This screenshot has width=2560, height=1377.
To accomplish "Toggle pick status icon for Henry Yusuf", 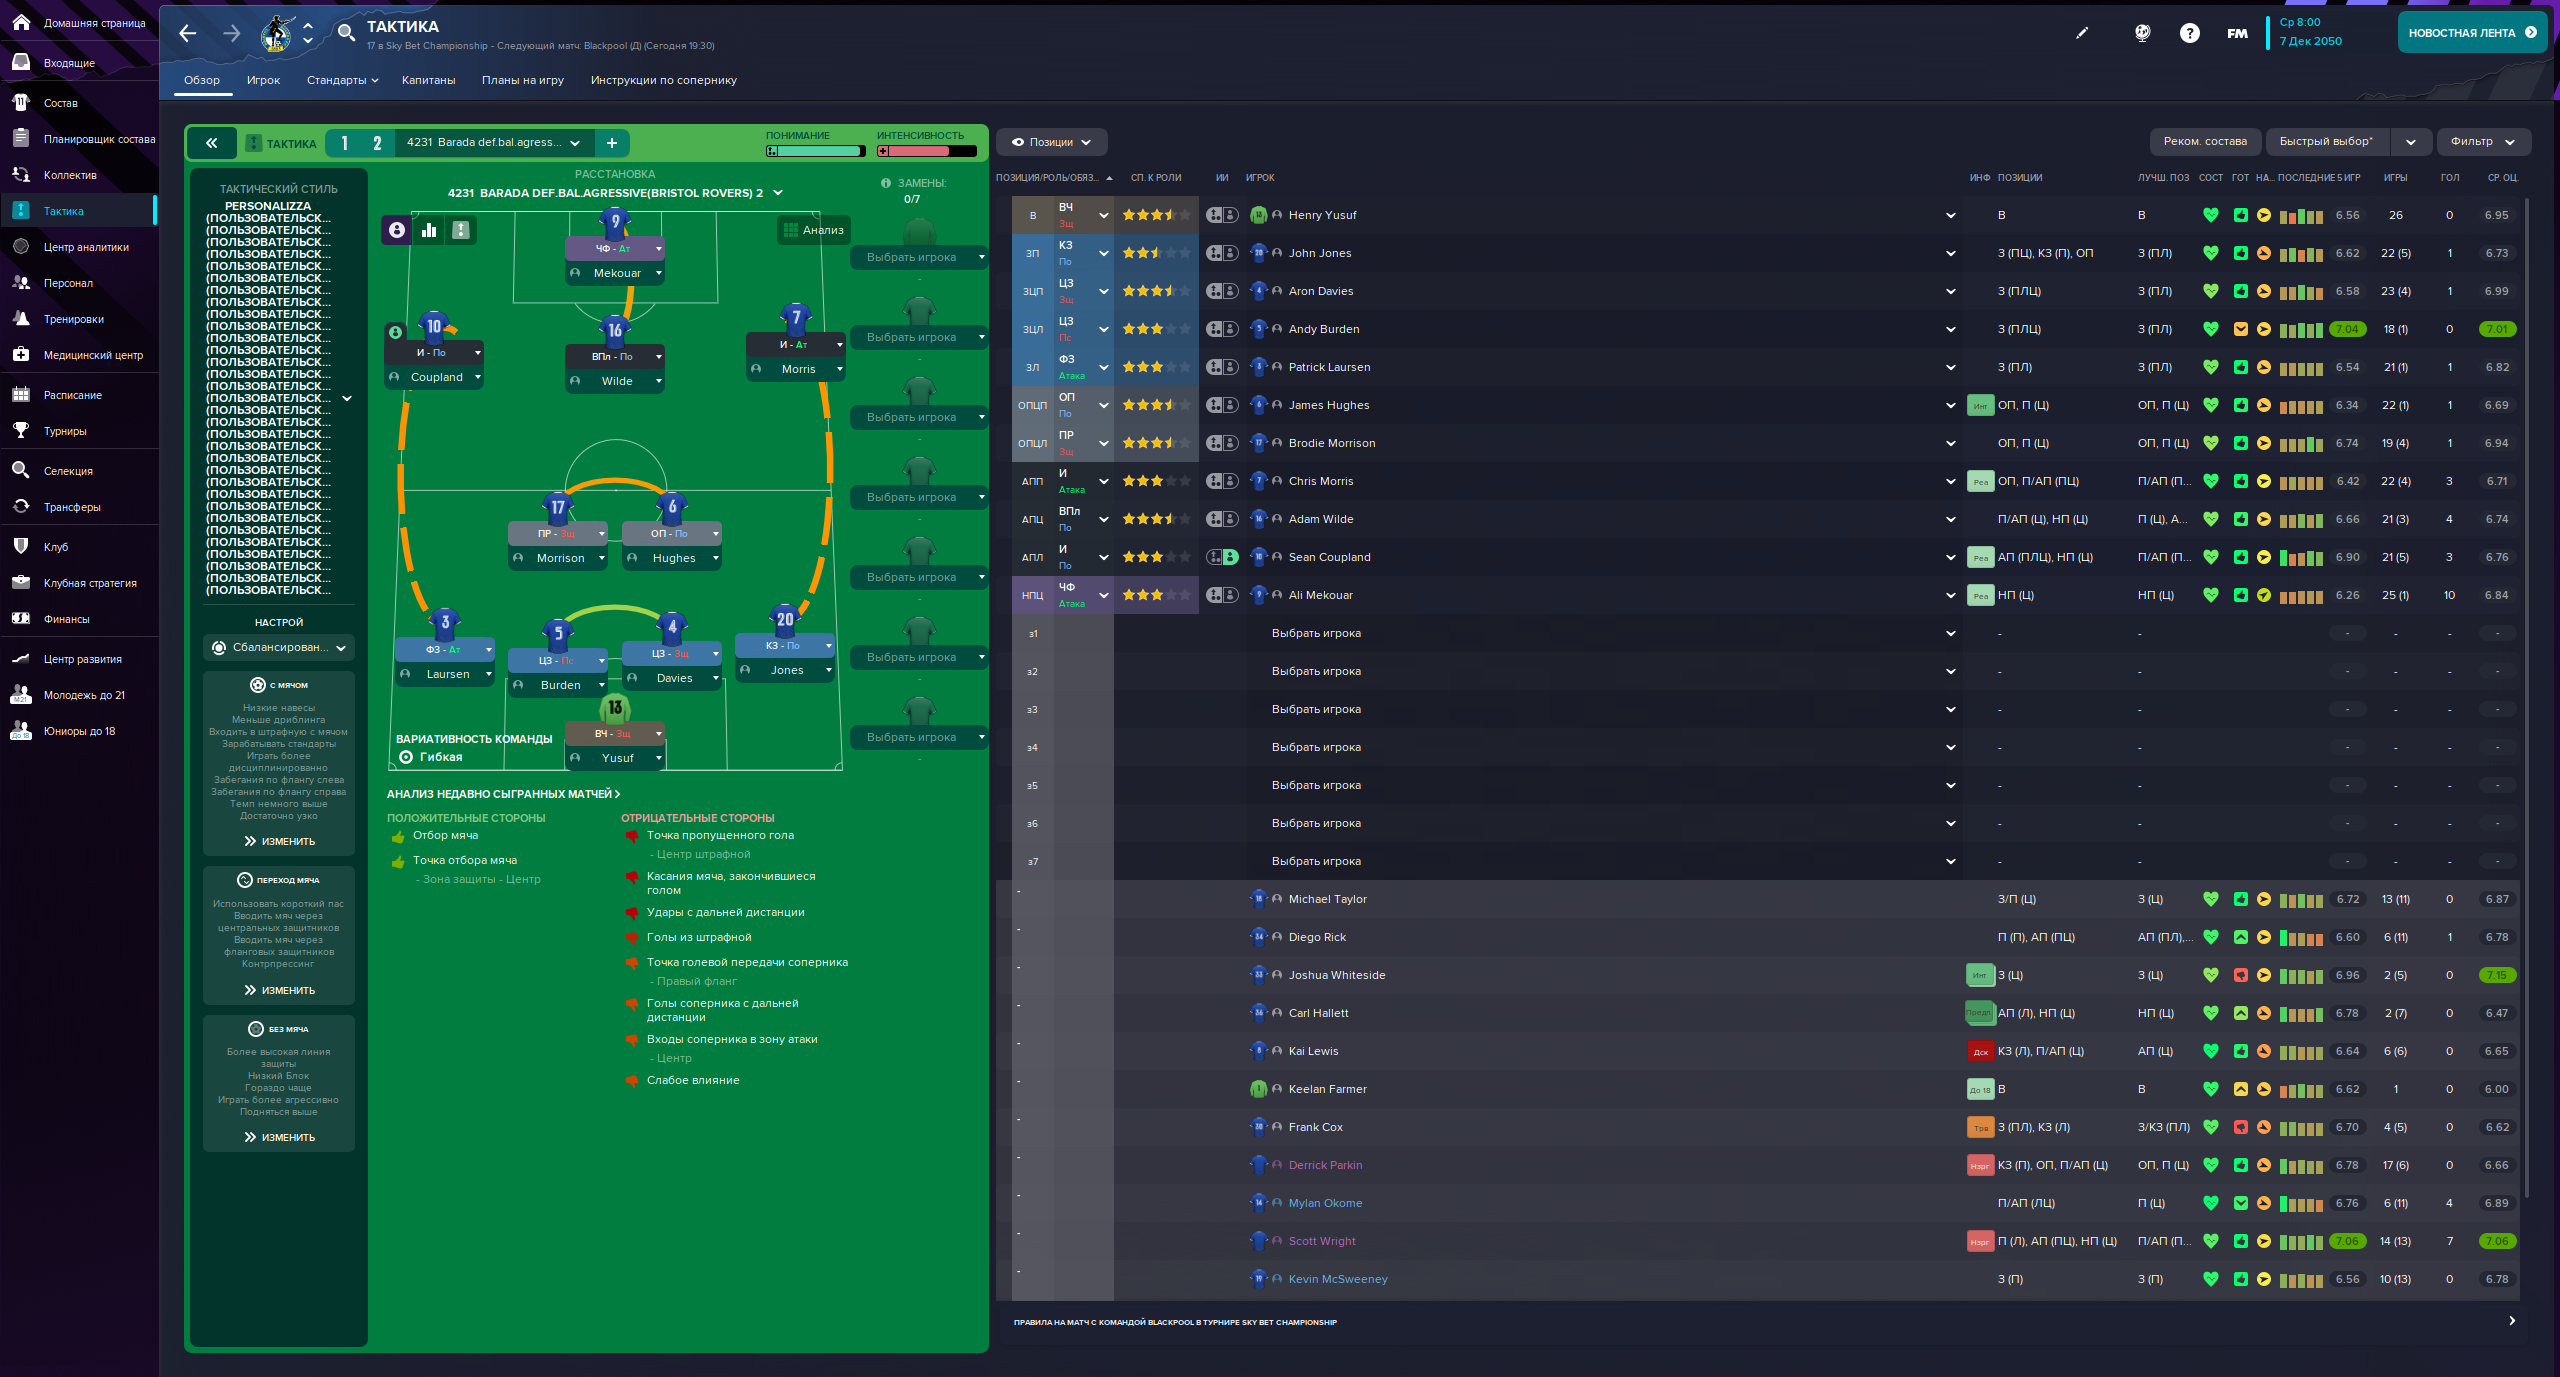I will pyautogui.click(x=1222, y=215).
